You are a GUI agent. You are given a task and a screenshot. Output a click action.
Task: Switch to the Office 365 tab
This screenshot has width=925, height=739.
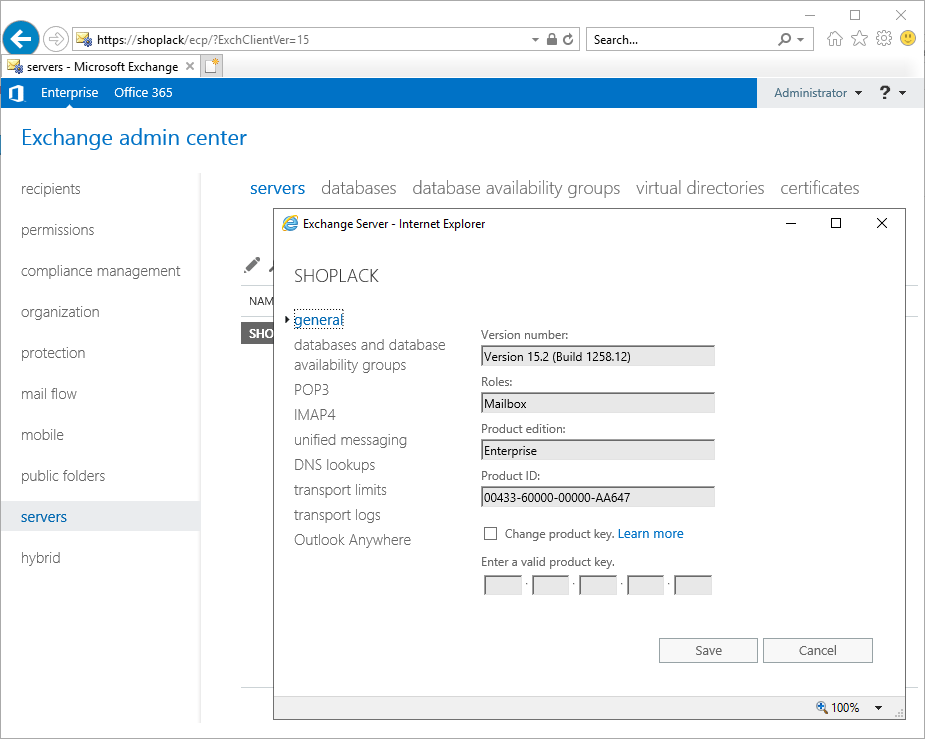pyautogui.click(x=143, y=93)
